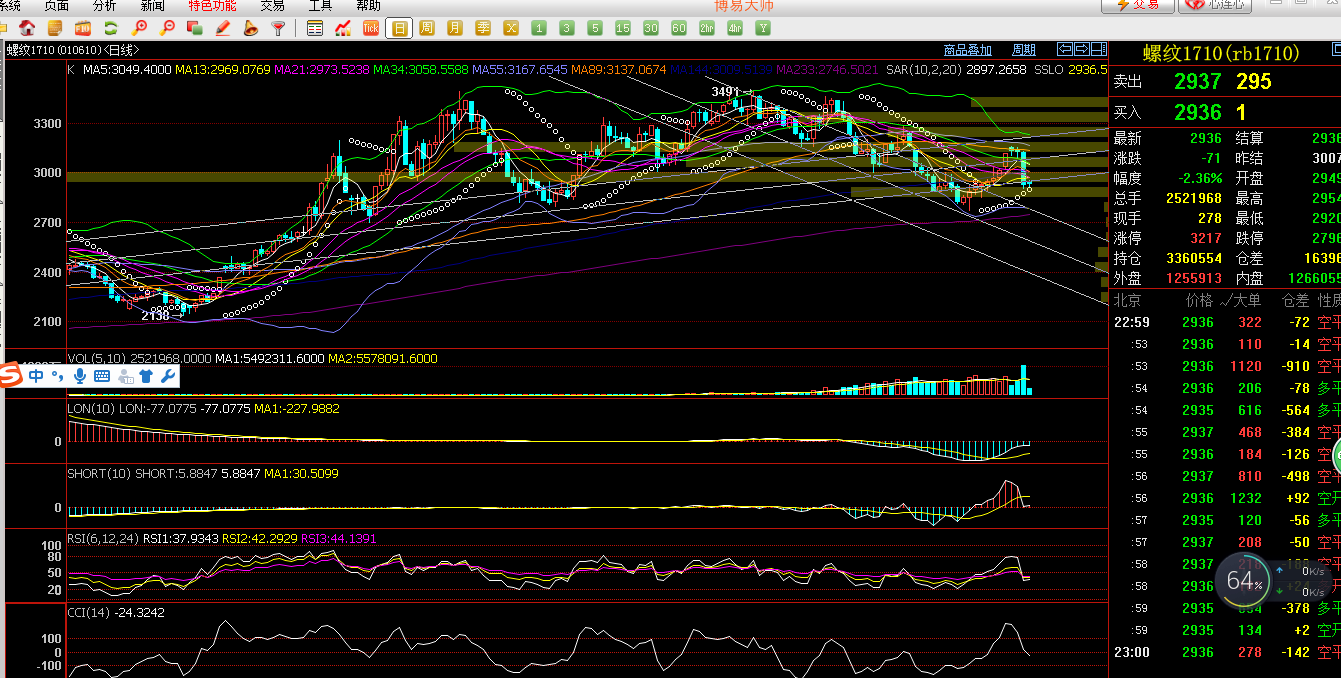
Task: Click the 商品叠加 link
Action: point(968,50)
